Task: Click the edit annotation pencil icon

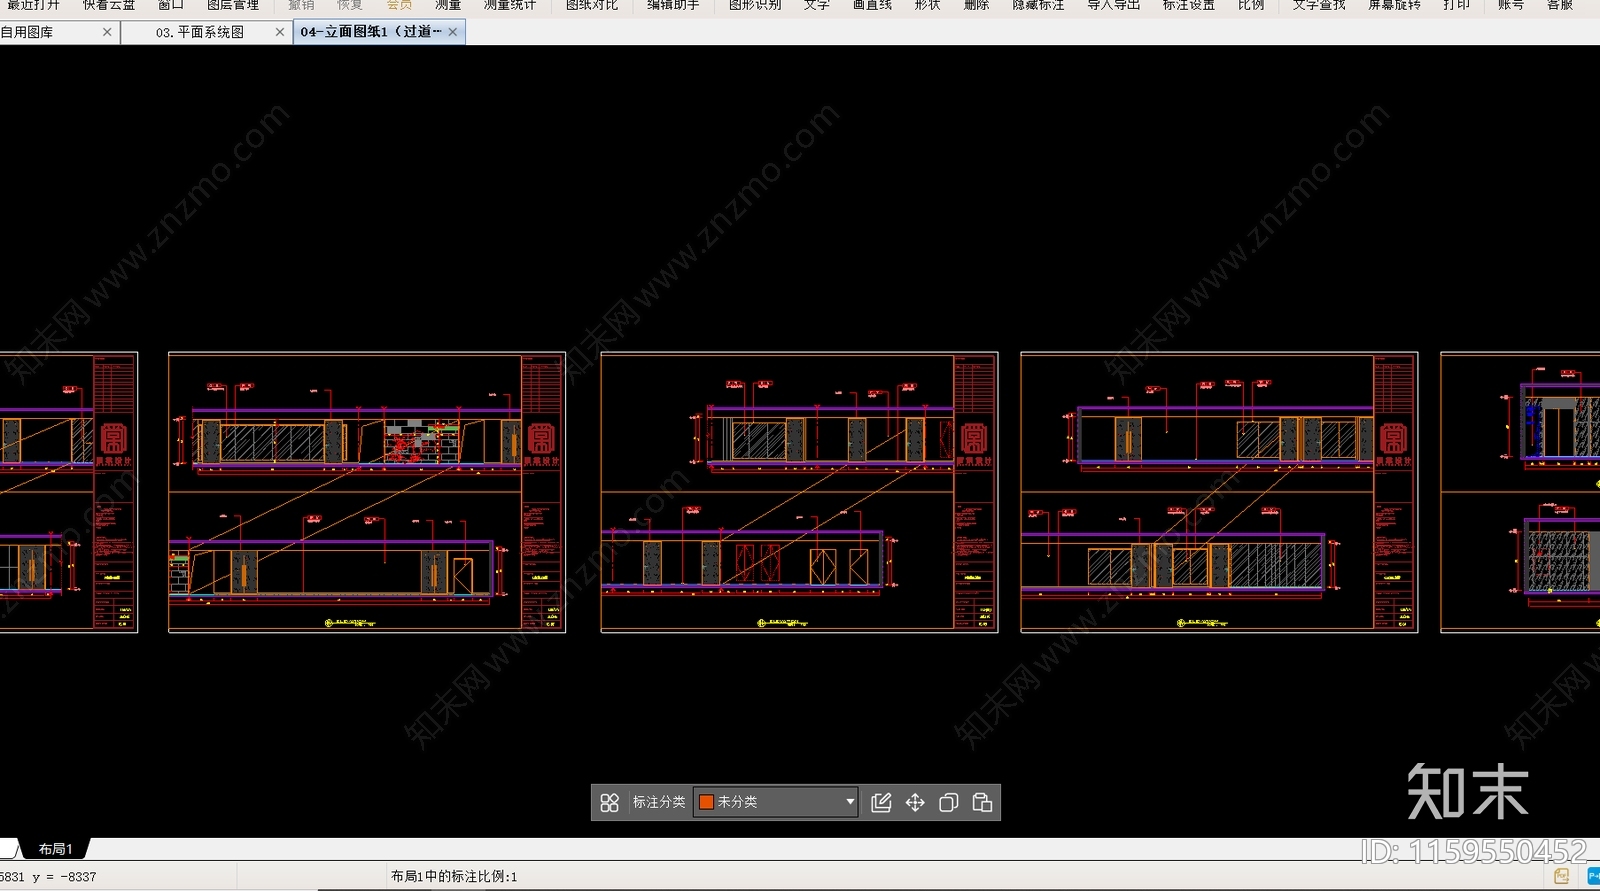Action: [881, 802]
